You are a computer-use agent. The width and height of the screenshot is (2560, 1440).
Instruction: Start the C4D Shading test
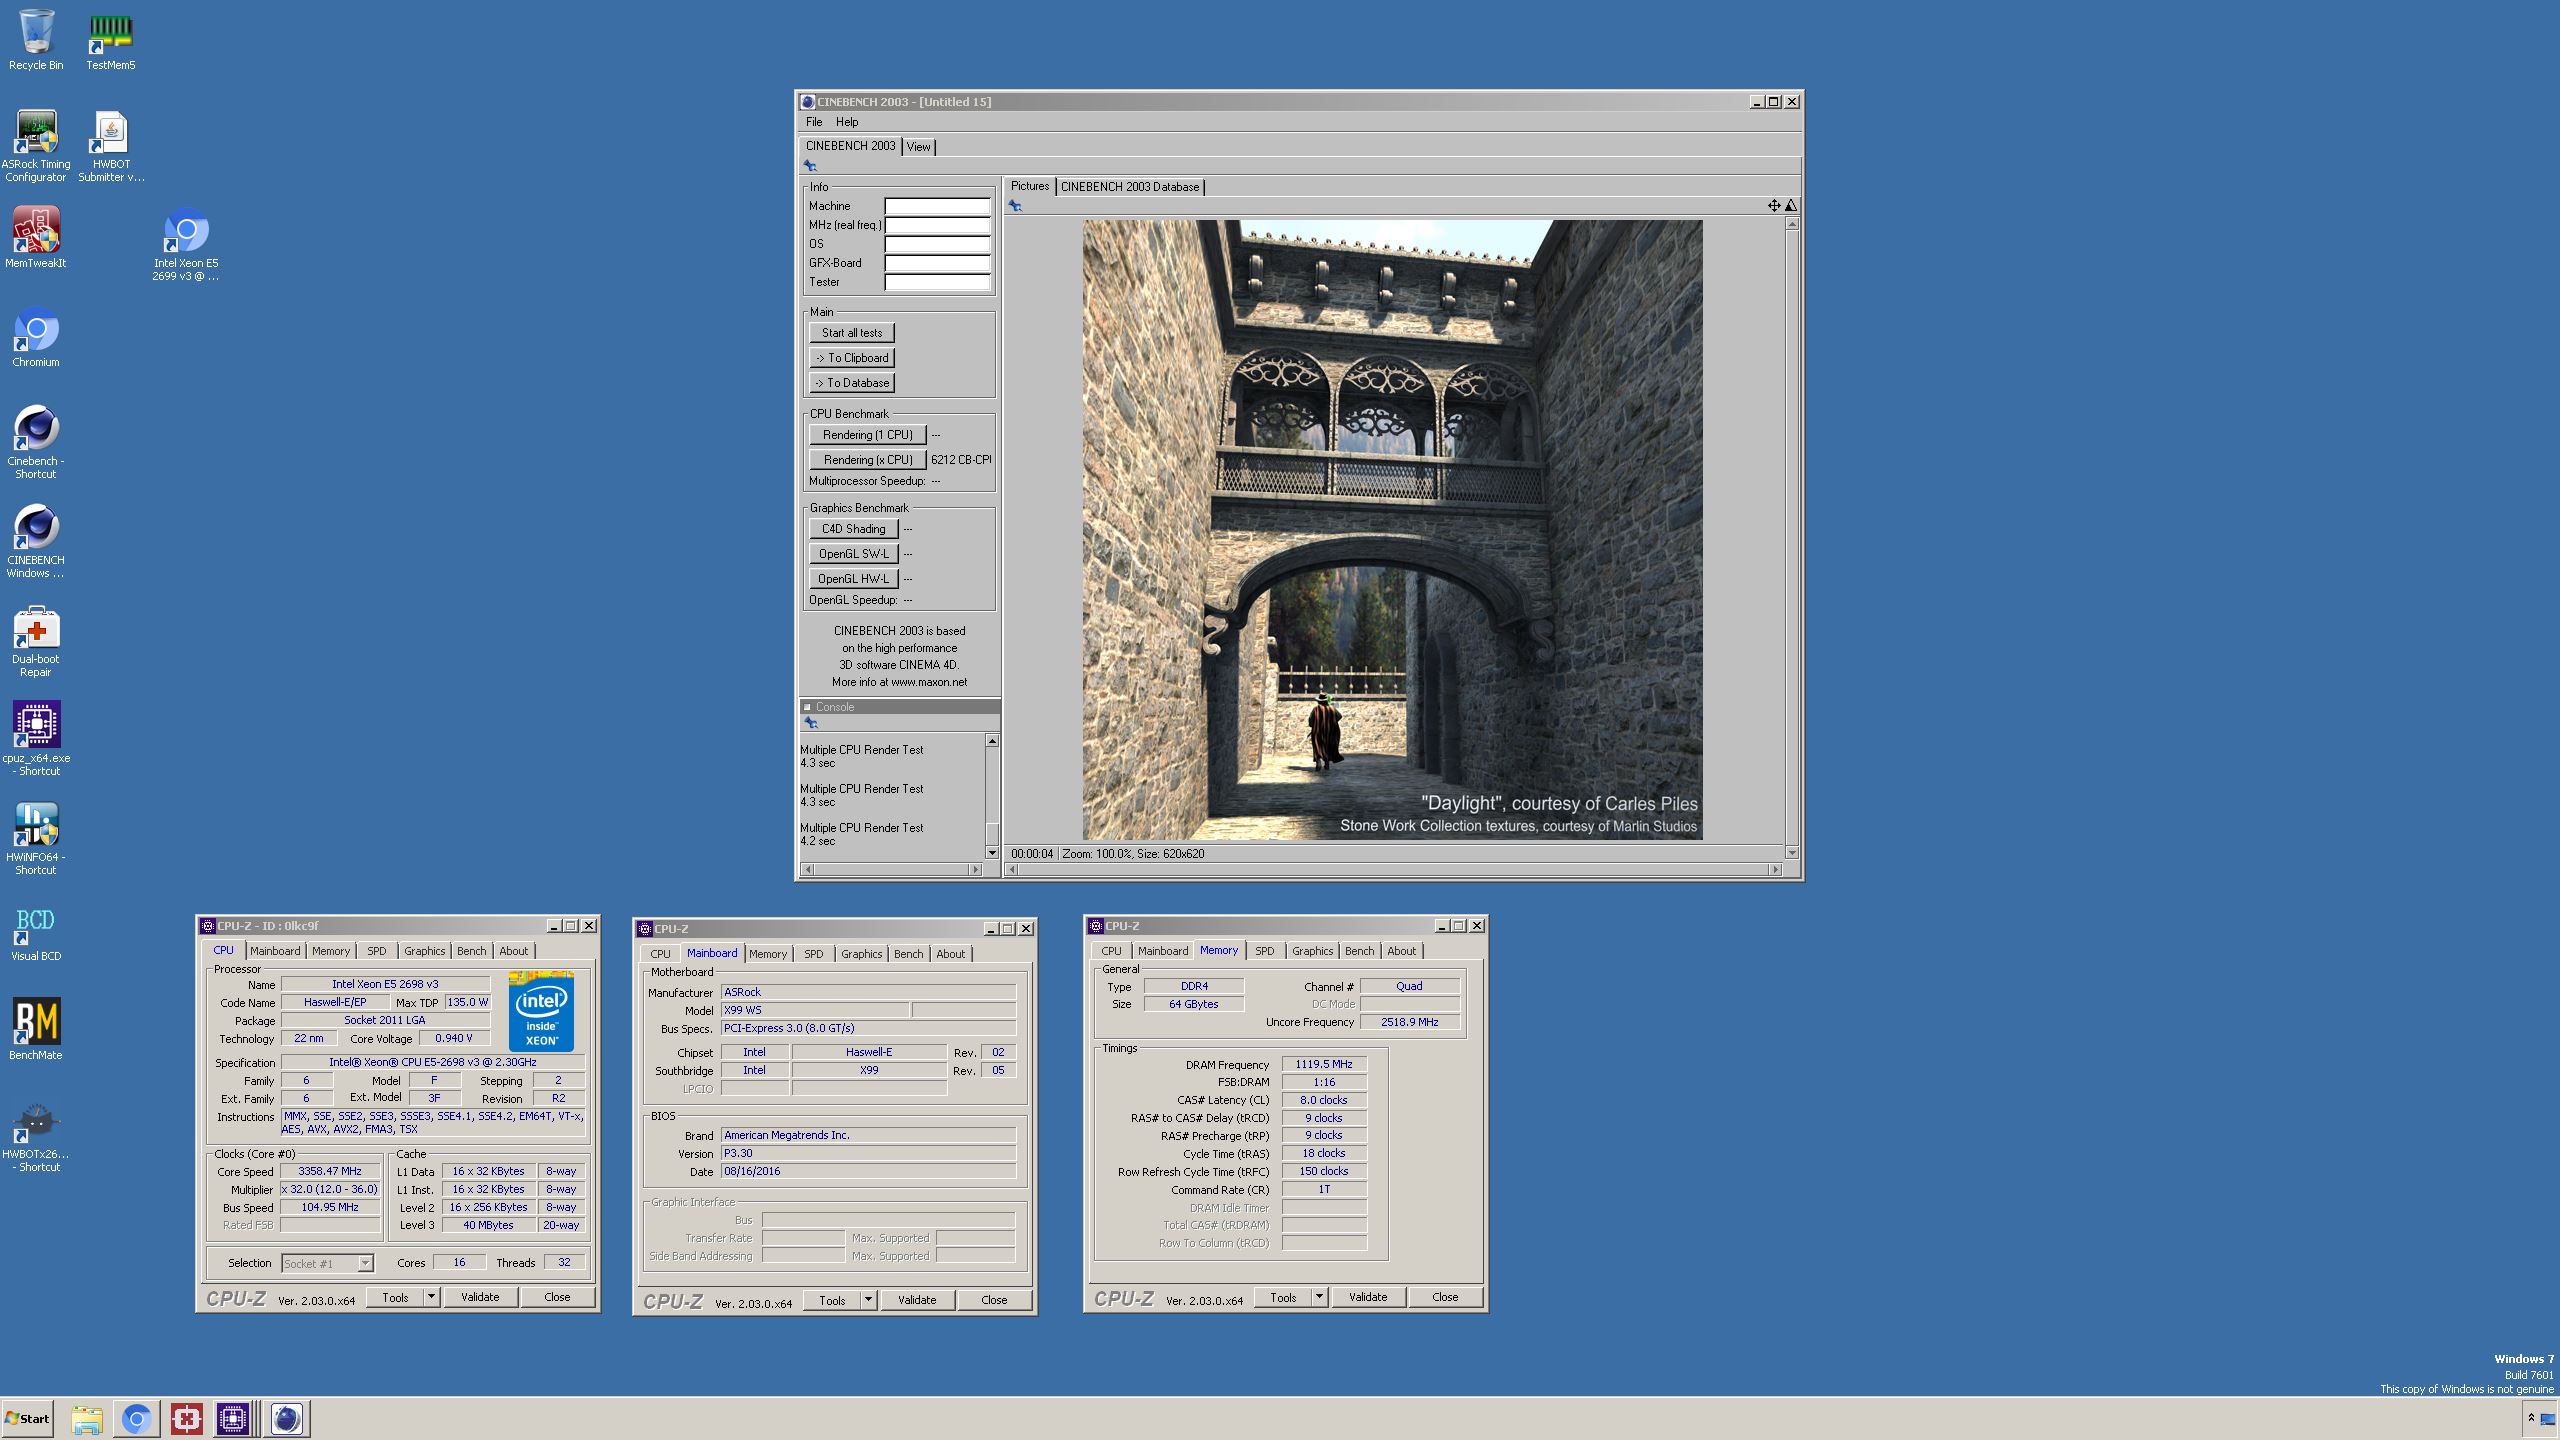(x=853, y=529)
